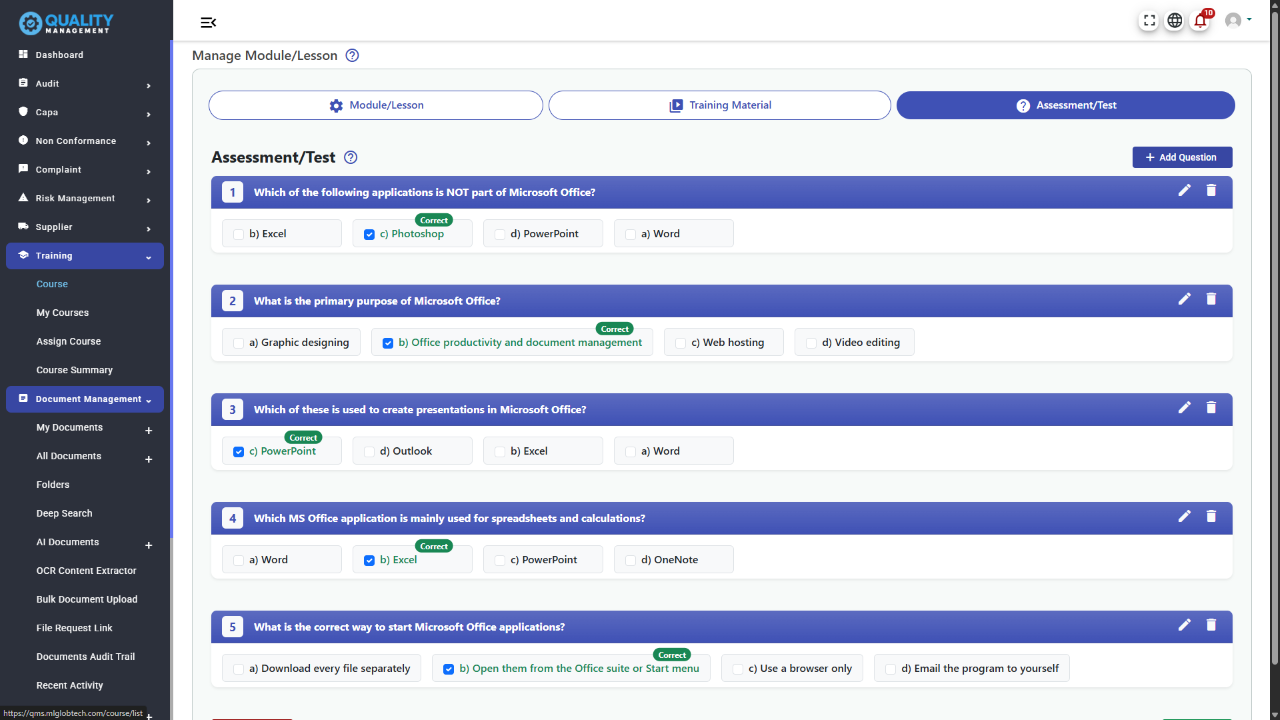This screenshot has width=1280, height=720.
Task: Expand AI Documents plus icon
Action: click(148, 545)
